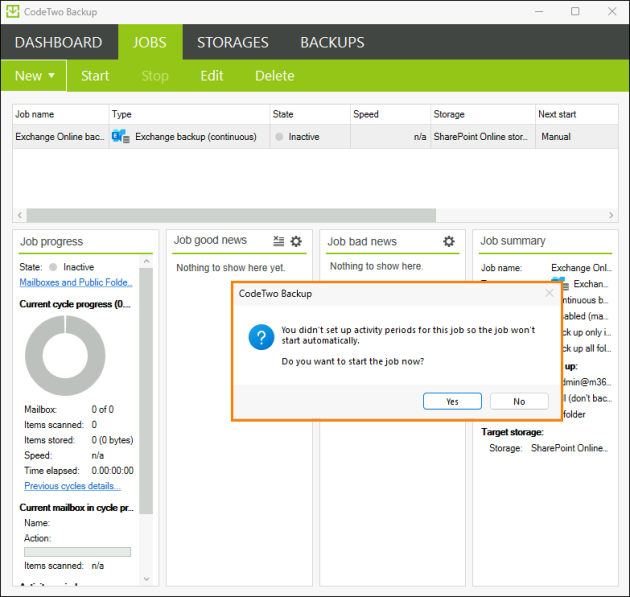The width and height of the screenshot is (630, 597).
Task: Switch to the BACKUPS tab
Action: click(x=332, y=42)
